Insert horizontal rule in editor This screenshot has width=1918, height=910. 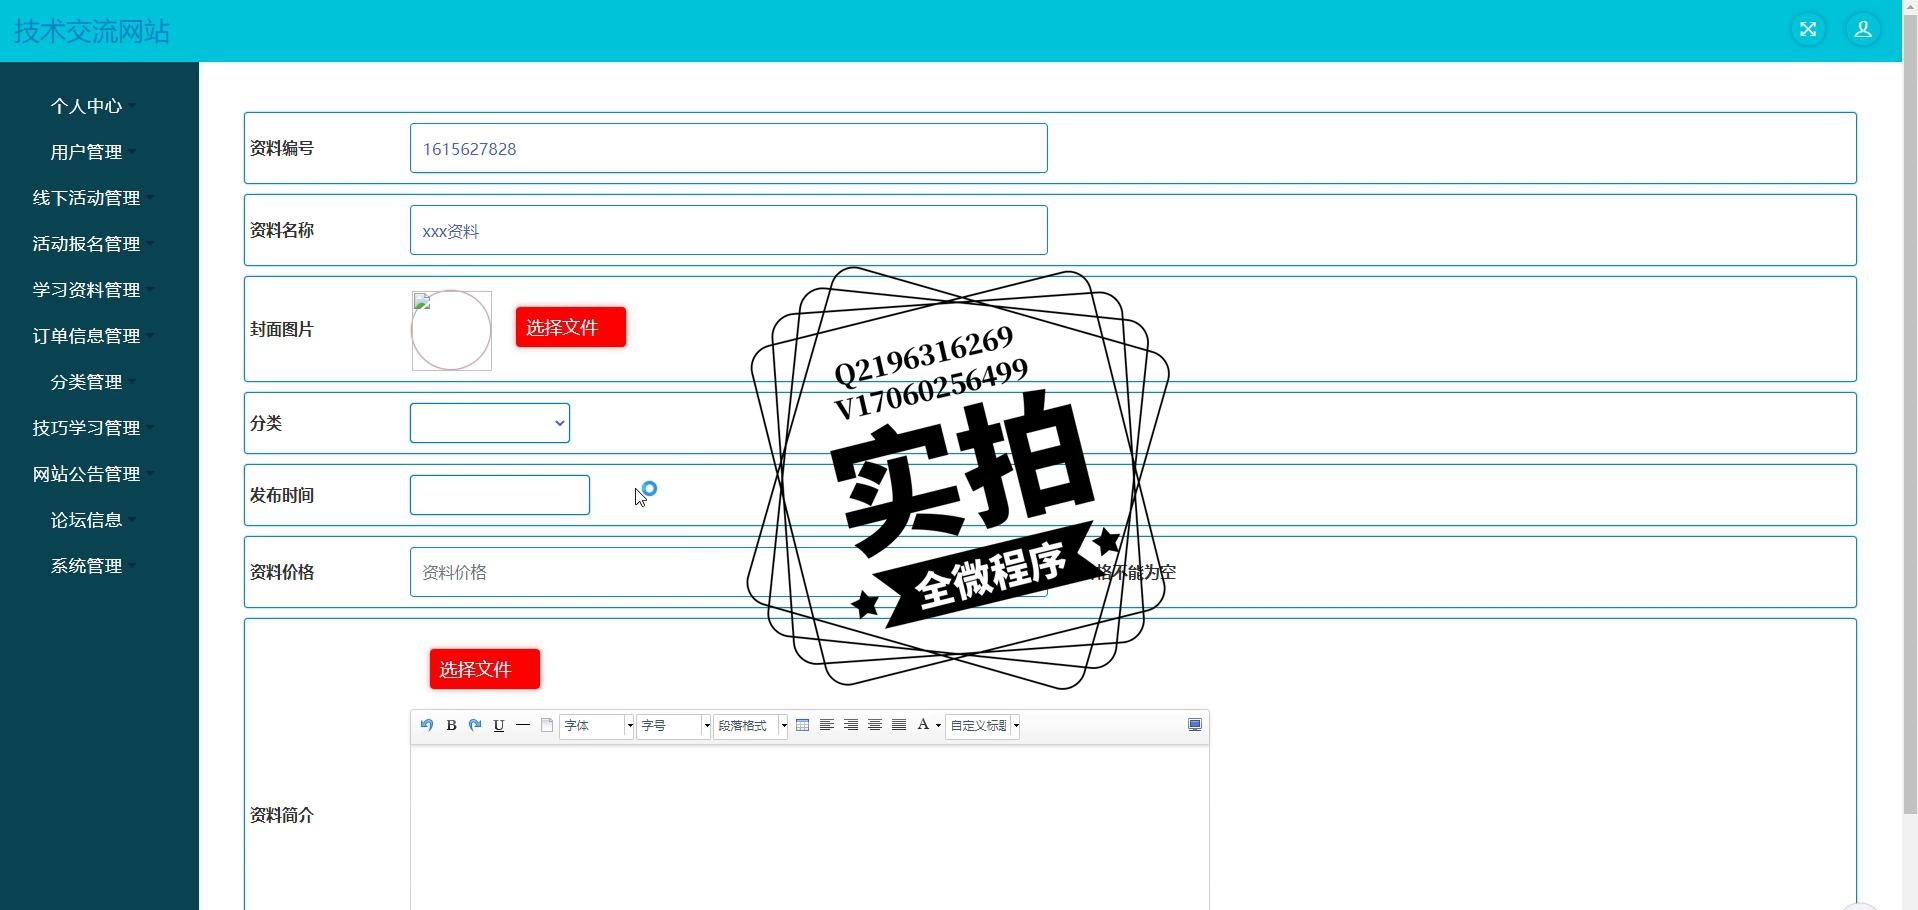click(x=523, y=725)
